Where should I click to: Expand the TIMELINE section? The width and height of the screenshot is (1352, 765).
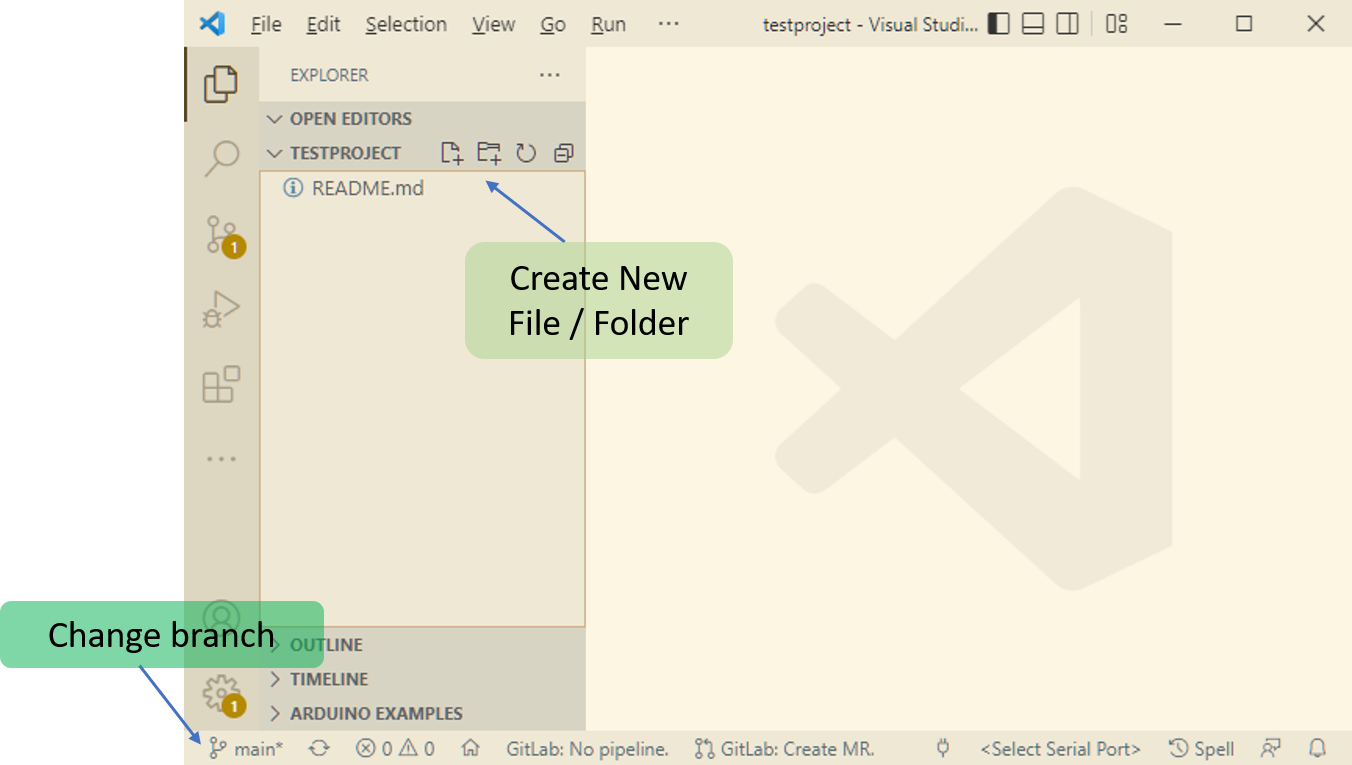click(276, 679)
